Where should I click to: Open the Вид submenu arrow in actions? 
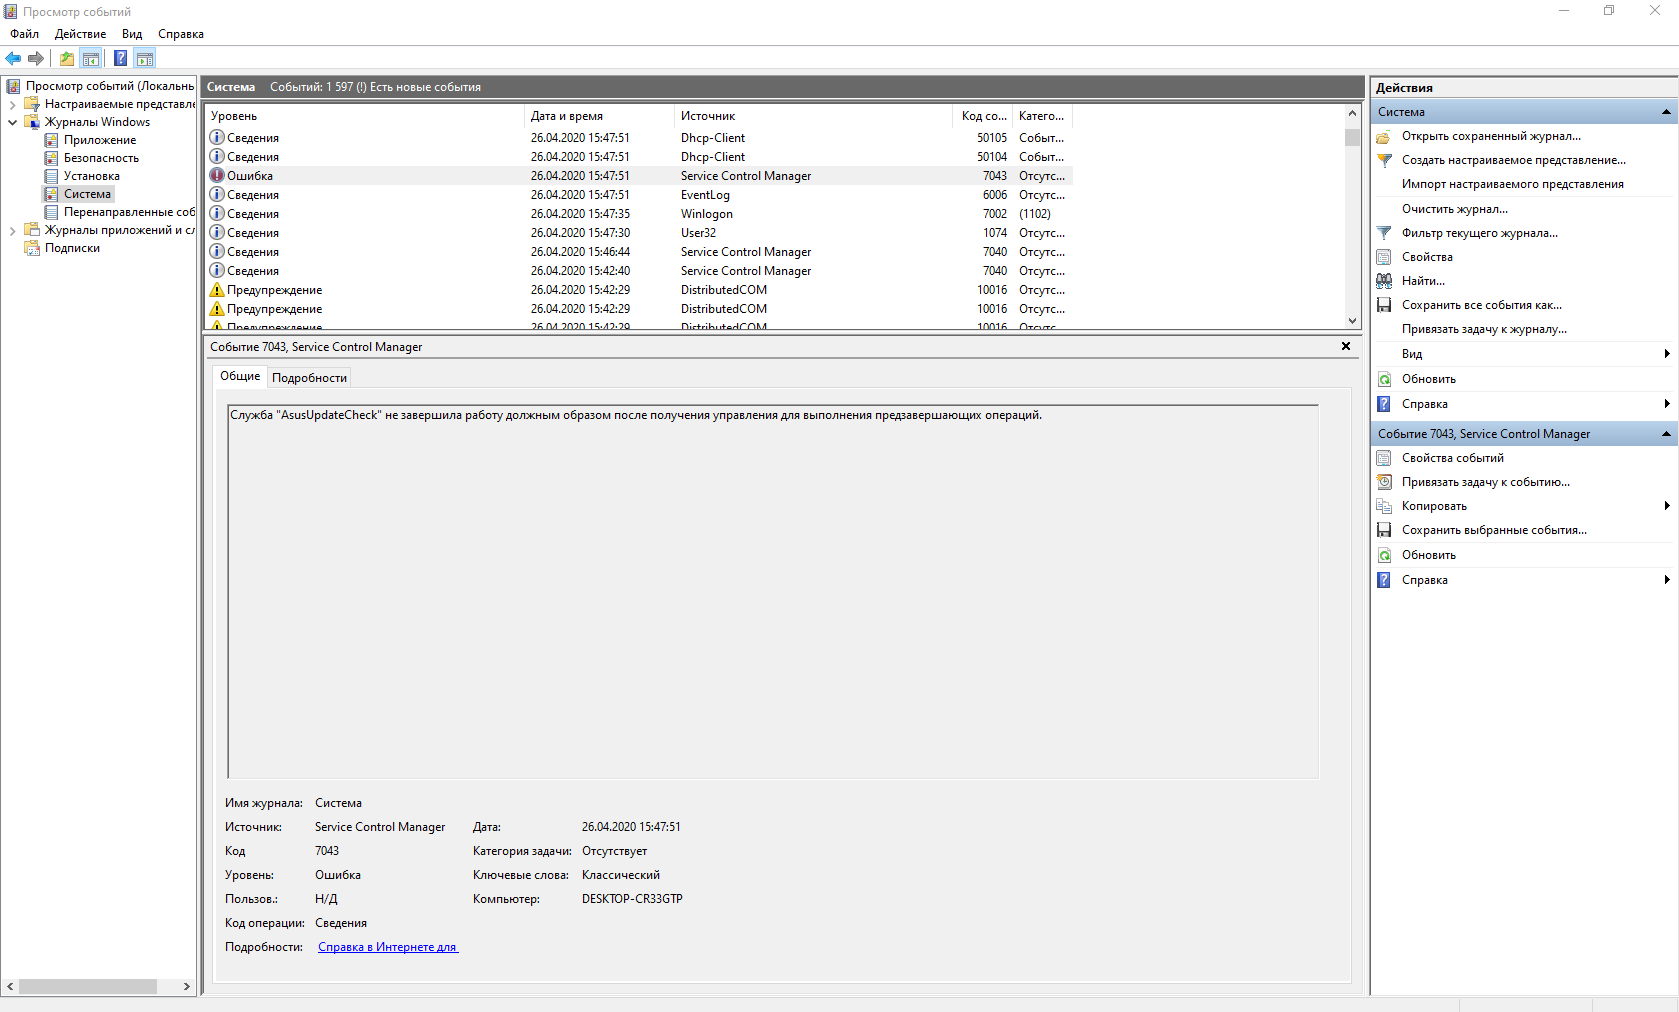pos(1667,354)
